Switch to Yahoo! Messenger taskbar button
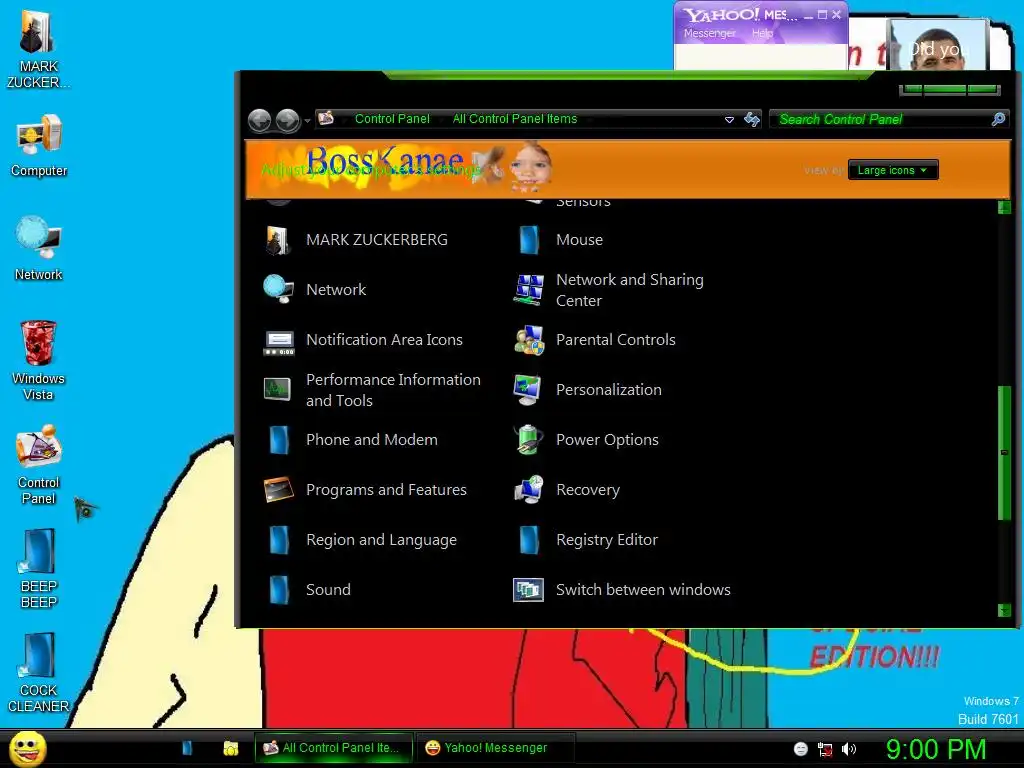The image size is (1024, 768). click(495, 748)
